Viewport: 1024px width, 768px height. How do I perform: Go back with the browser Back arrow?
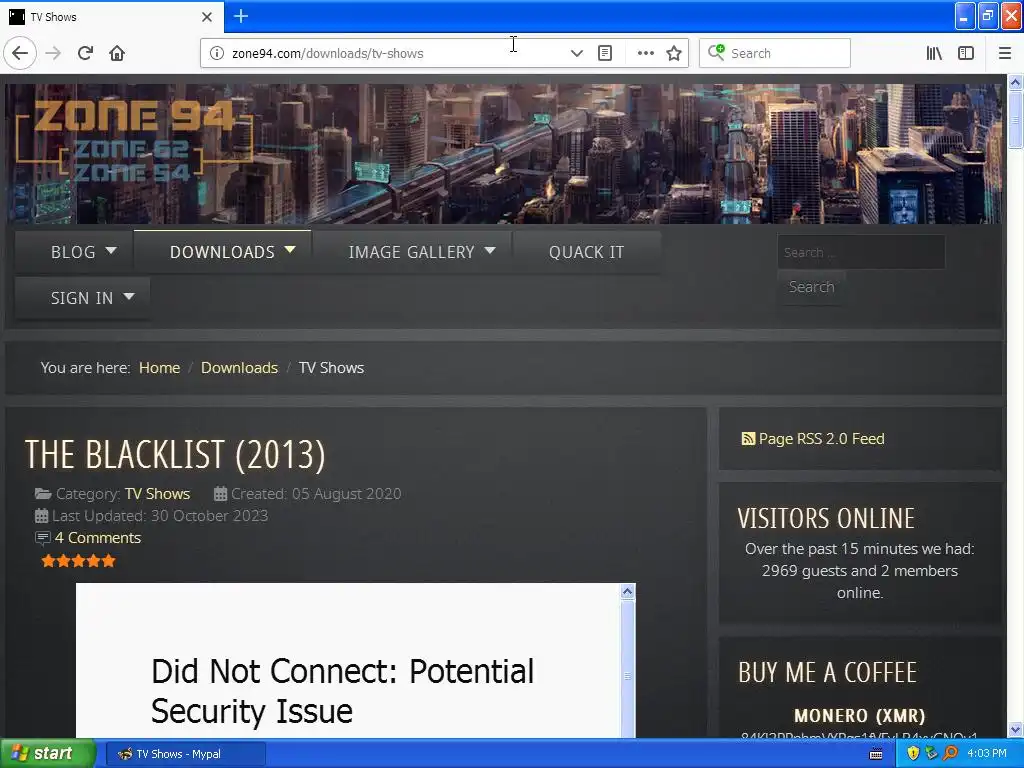(20, 53)
